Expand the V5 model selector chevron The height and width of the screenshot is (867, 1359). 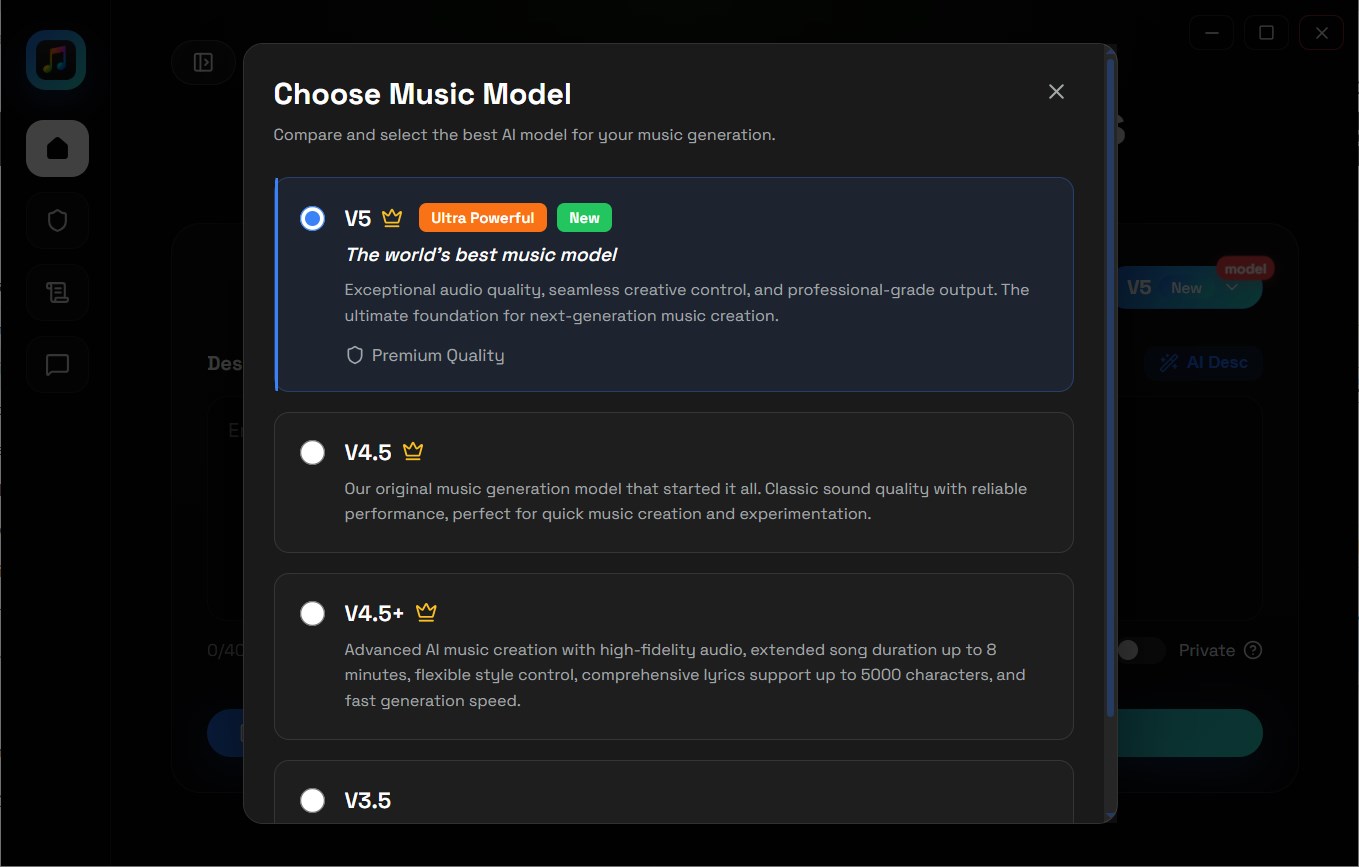1233,287
